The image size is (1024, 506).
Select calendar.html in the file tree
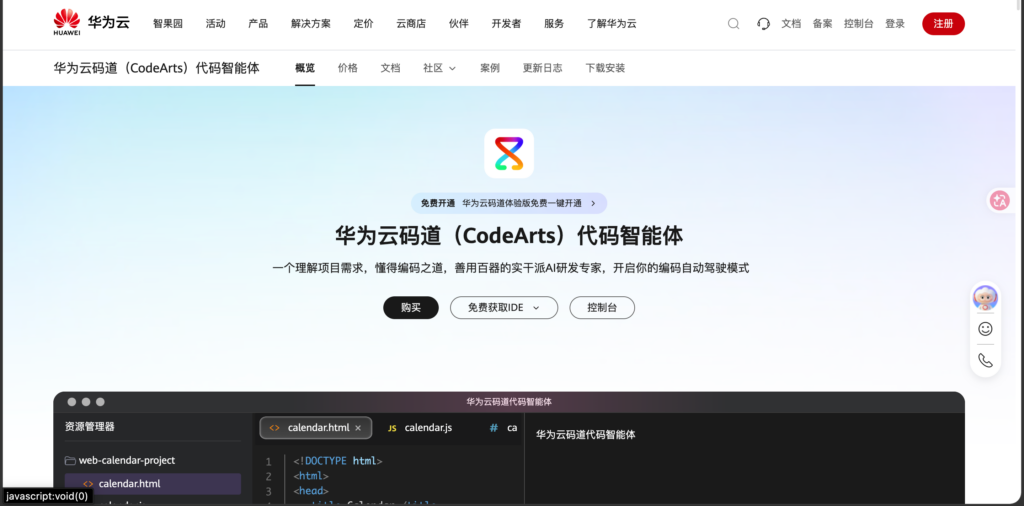point(153,484)
